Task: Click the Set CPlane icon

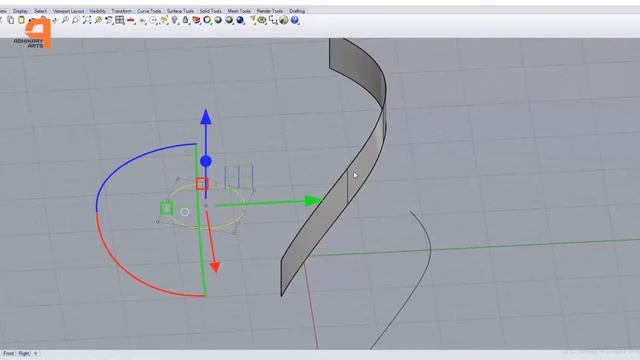Action: point(142,20)
